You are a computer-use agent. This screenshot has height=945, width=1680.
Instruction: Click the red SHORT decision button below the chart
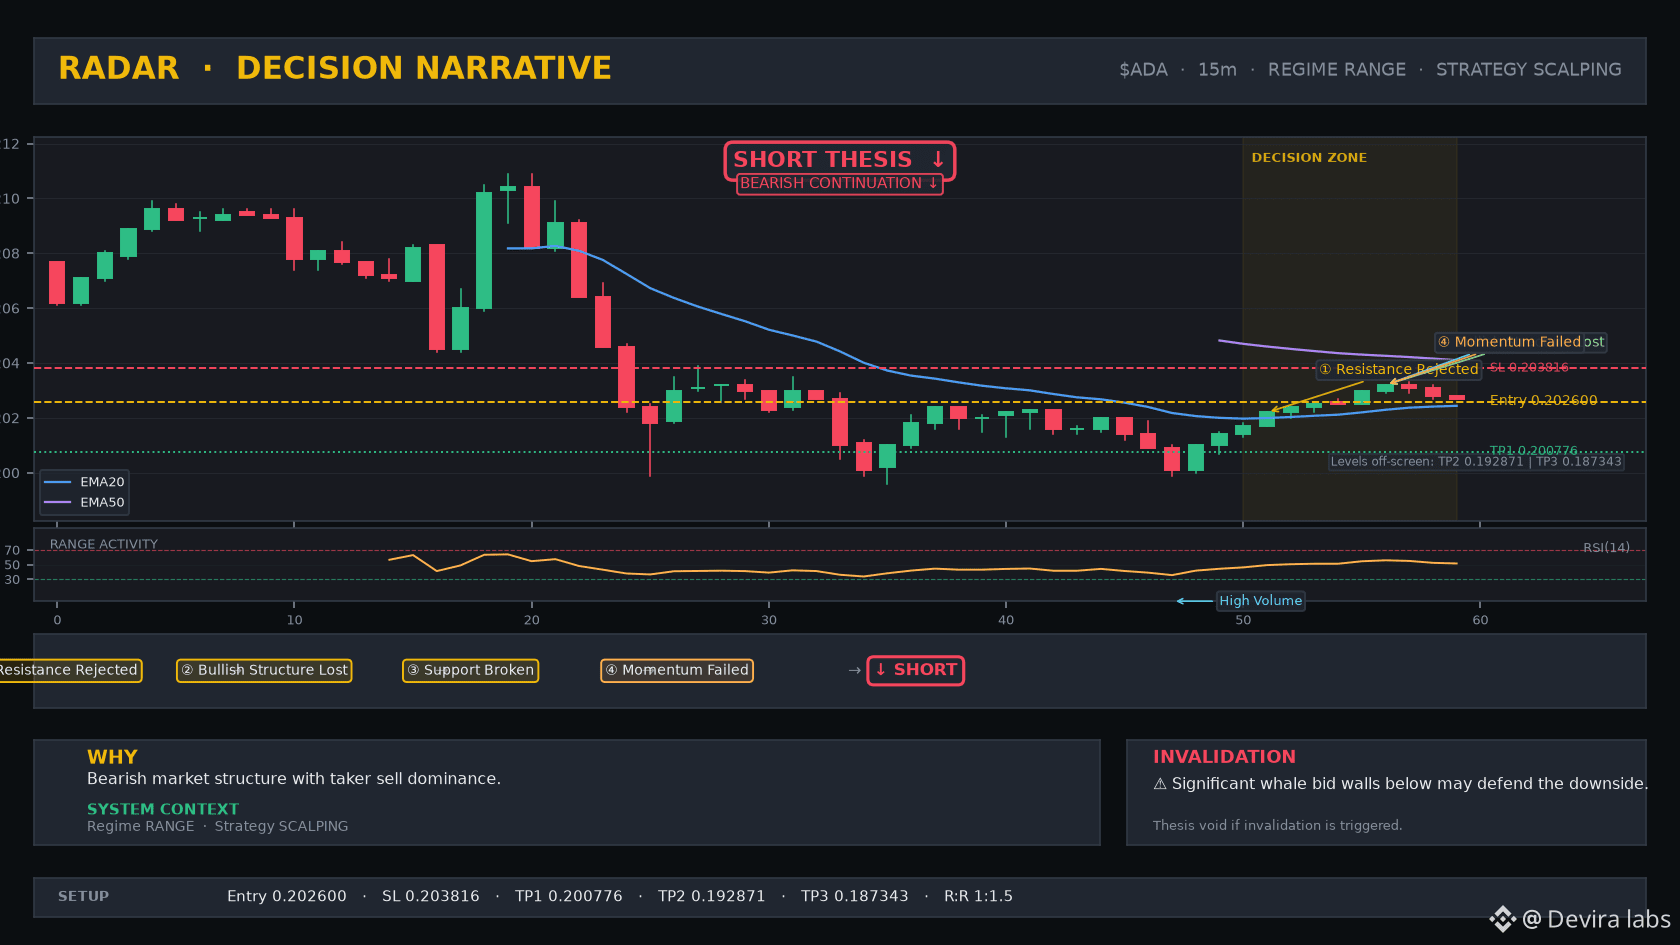point(915,670)
